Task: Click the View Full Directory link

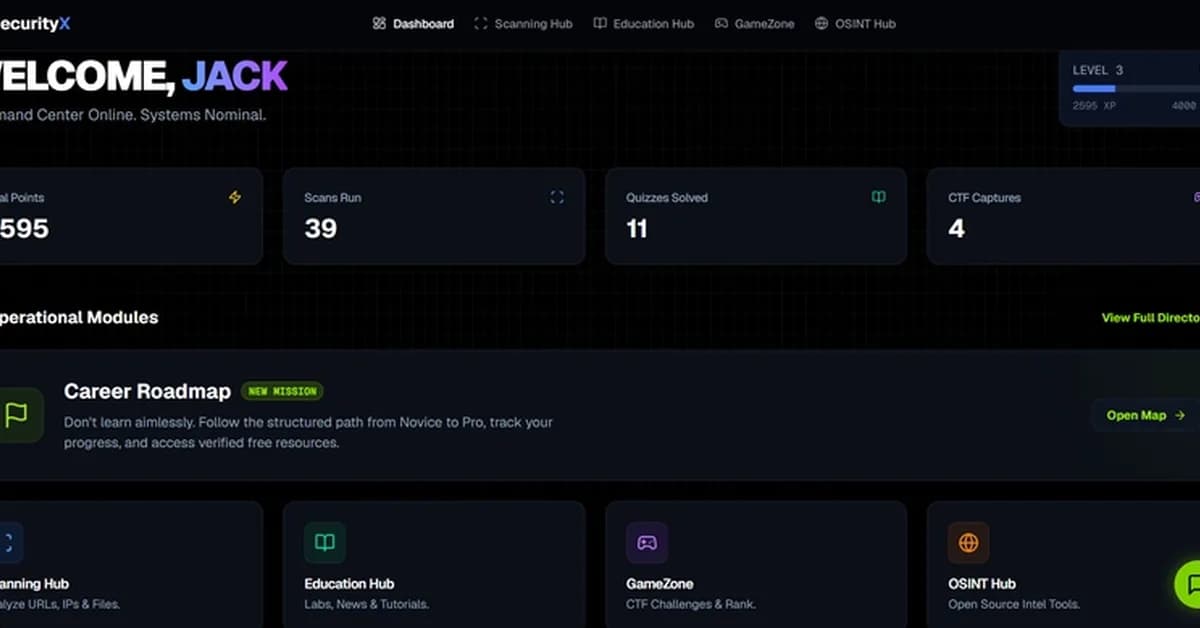Action: 1150,318
